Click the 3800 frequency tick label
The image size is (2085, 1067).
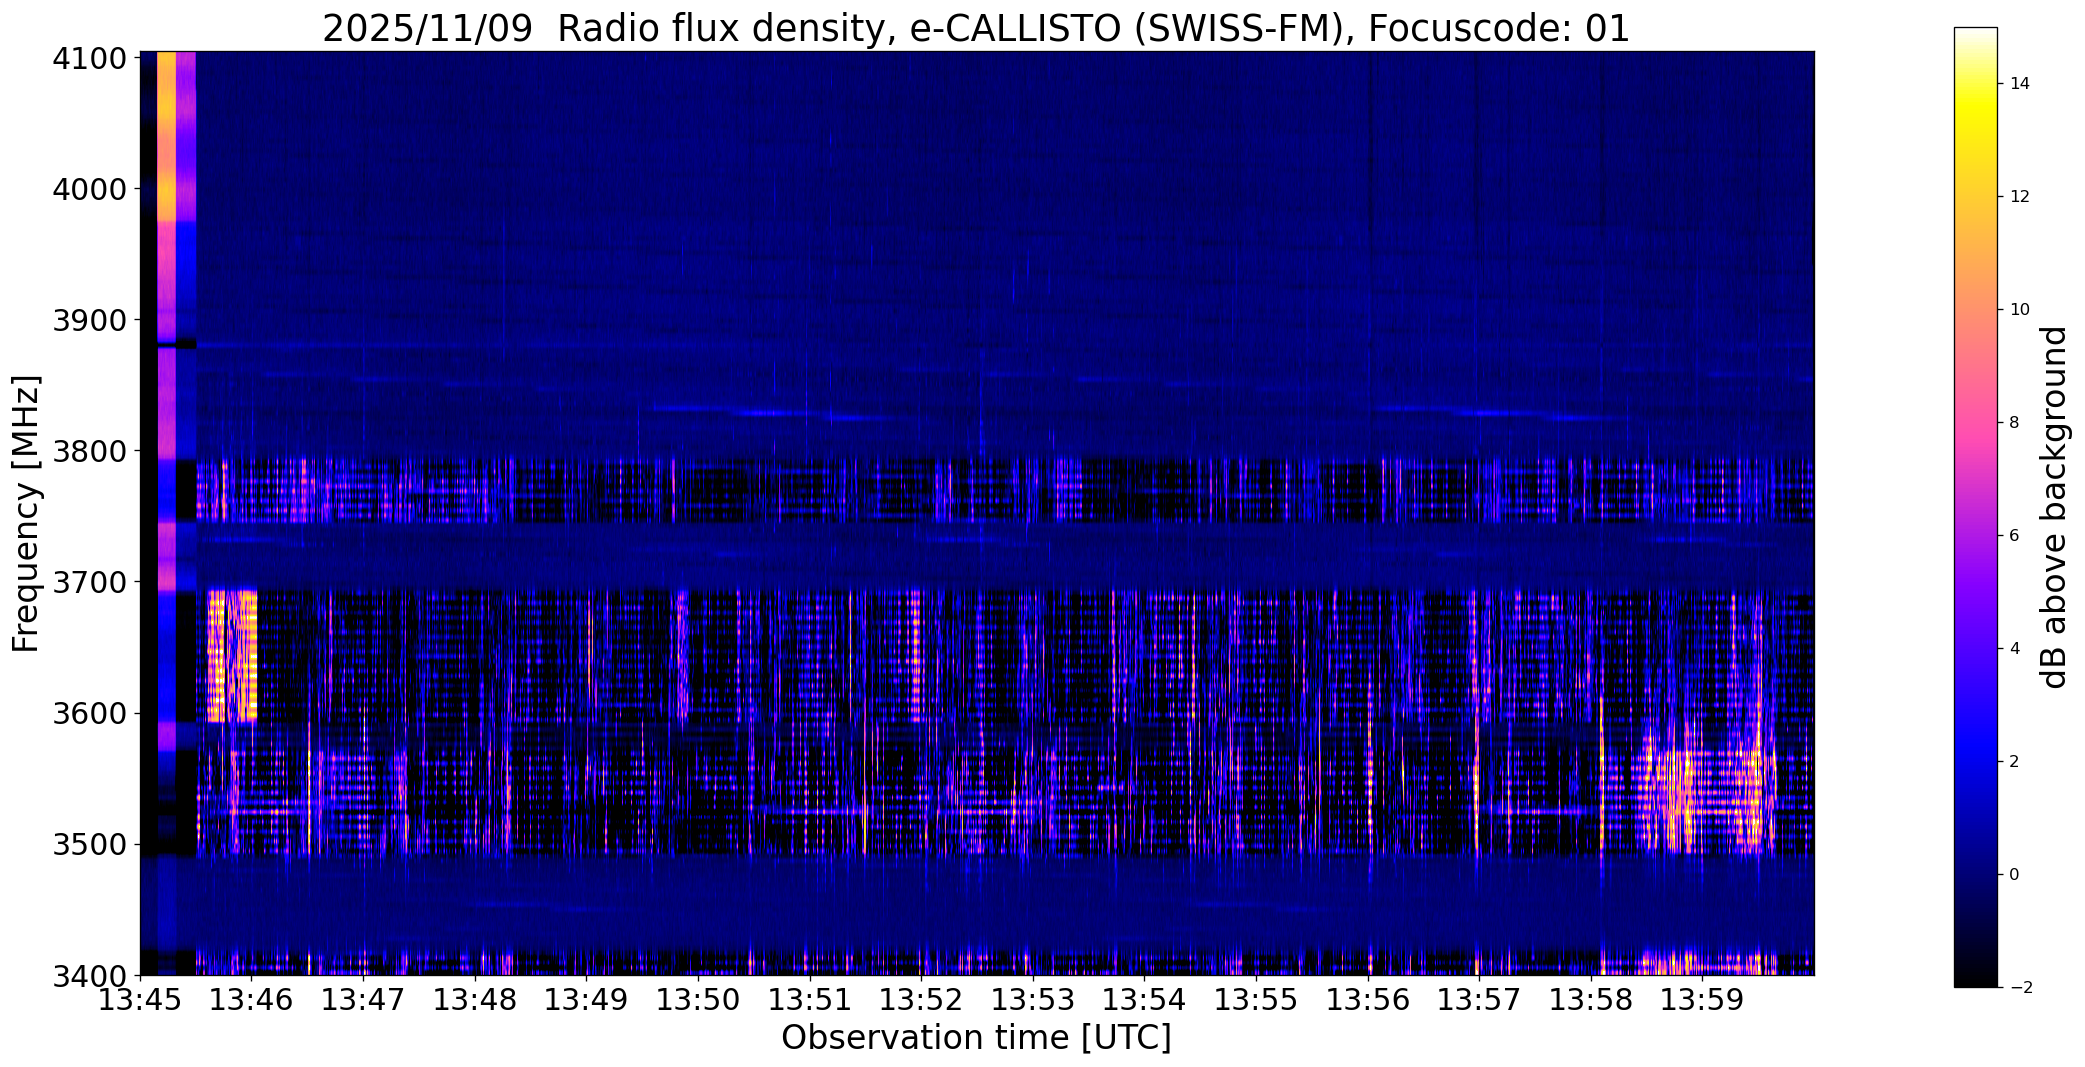click(x=89, y=451)
